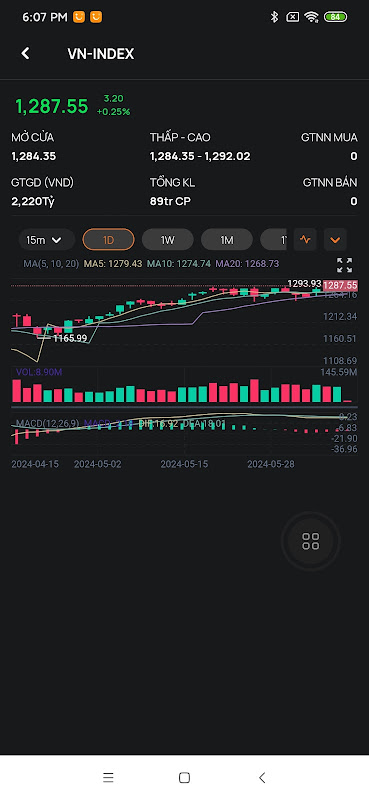Screen dimensions: 369x800
Task: Tap the Android recent apps menu button
Action: [x=108, y=778]
